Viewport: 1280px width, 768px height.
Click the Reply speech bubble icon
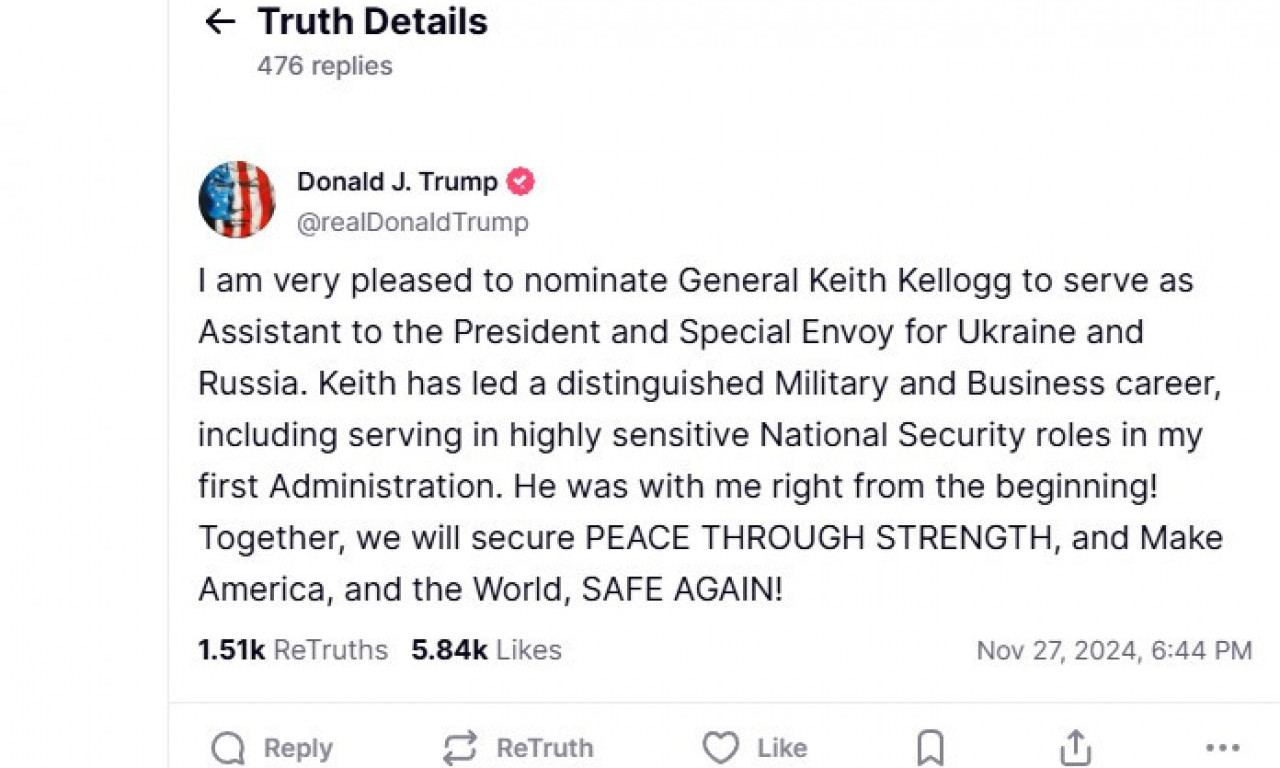229,748
